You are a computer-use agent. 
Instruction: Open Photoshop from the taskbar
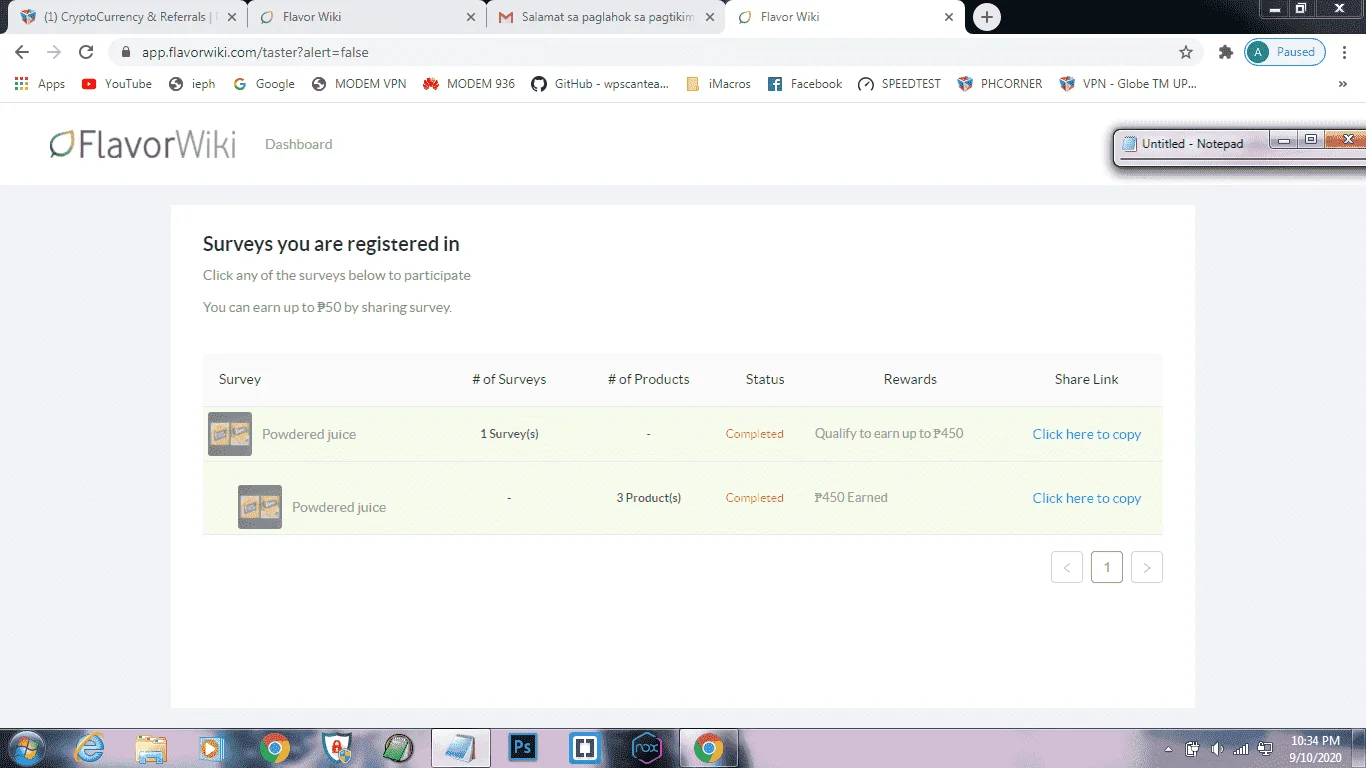coord(522,748)
